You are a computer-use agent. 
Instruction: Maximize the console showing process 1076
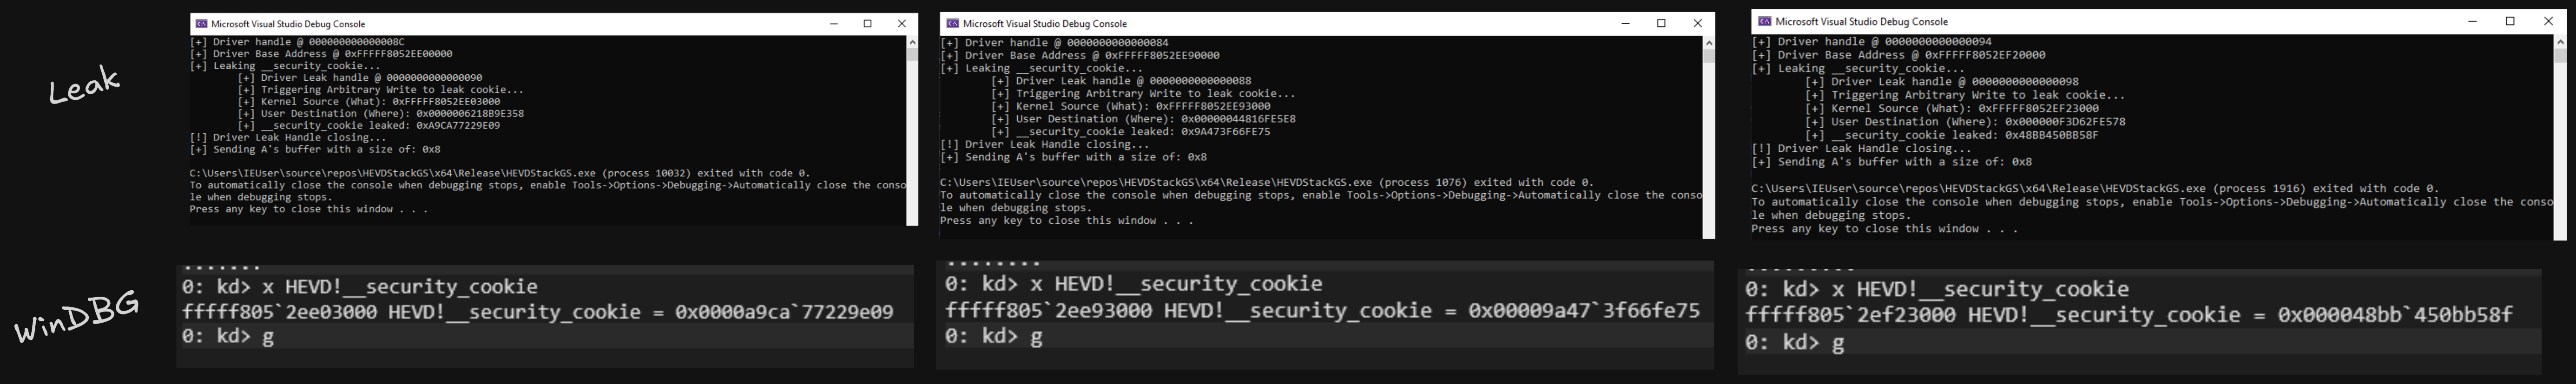point(1661,23)
